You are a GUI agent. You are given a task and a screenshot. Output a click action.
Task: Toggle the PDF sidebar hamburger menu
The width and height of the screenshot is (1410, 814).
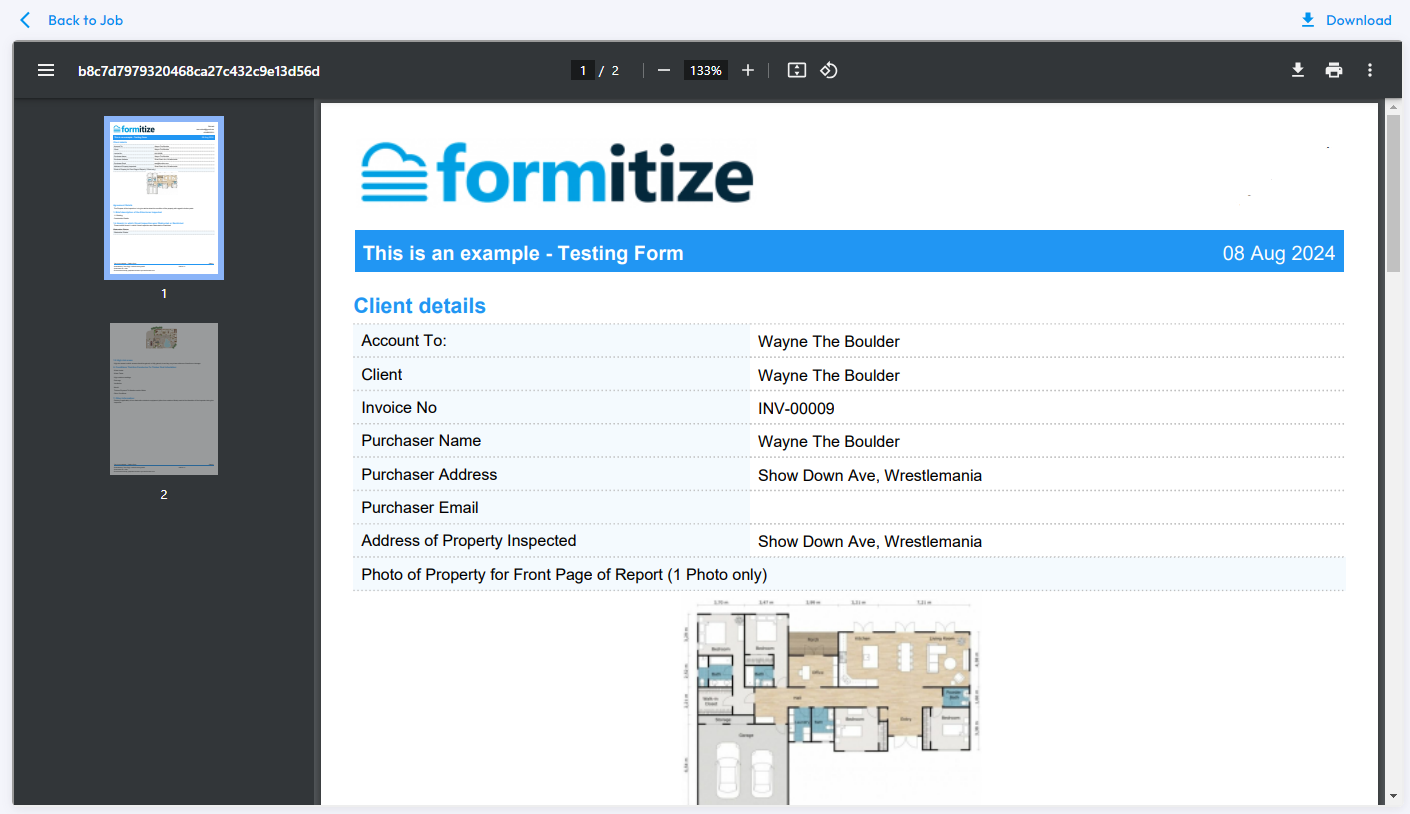(x=46, y=70)
